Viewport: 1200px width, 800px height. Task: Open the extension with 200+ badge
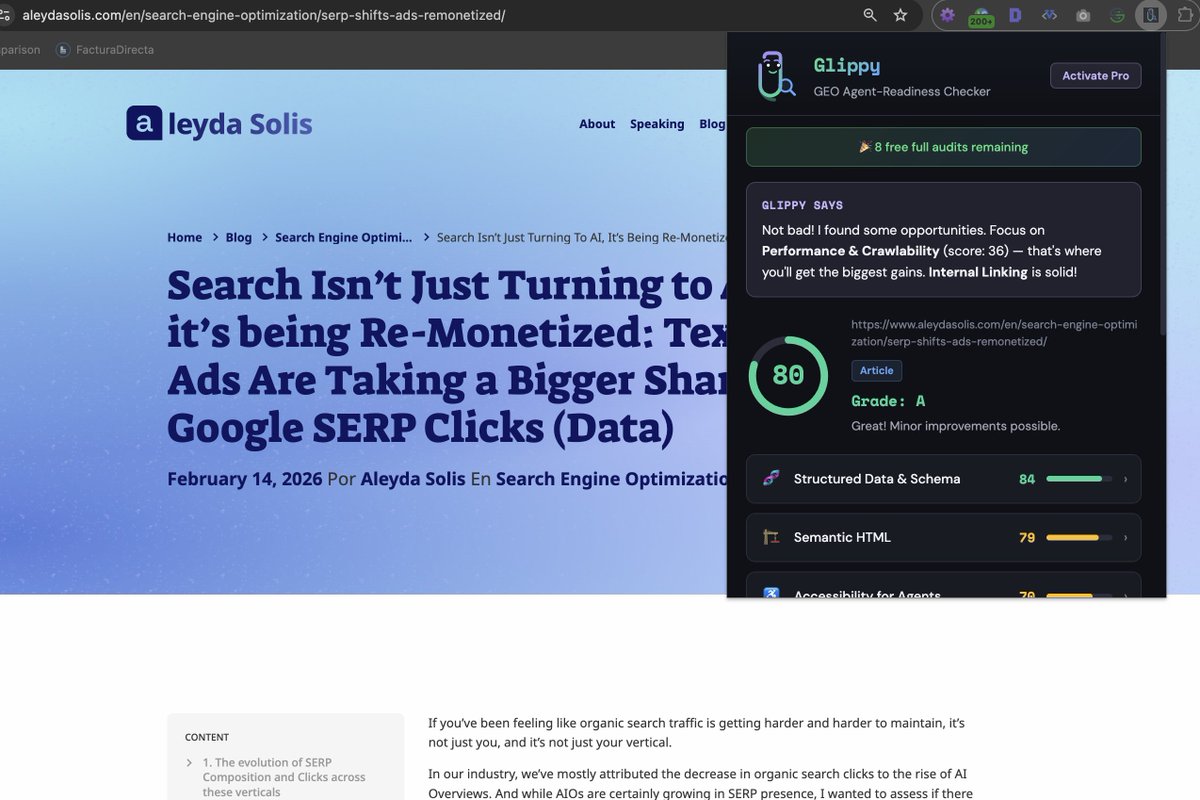coord(980,16)
